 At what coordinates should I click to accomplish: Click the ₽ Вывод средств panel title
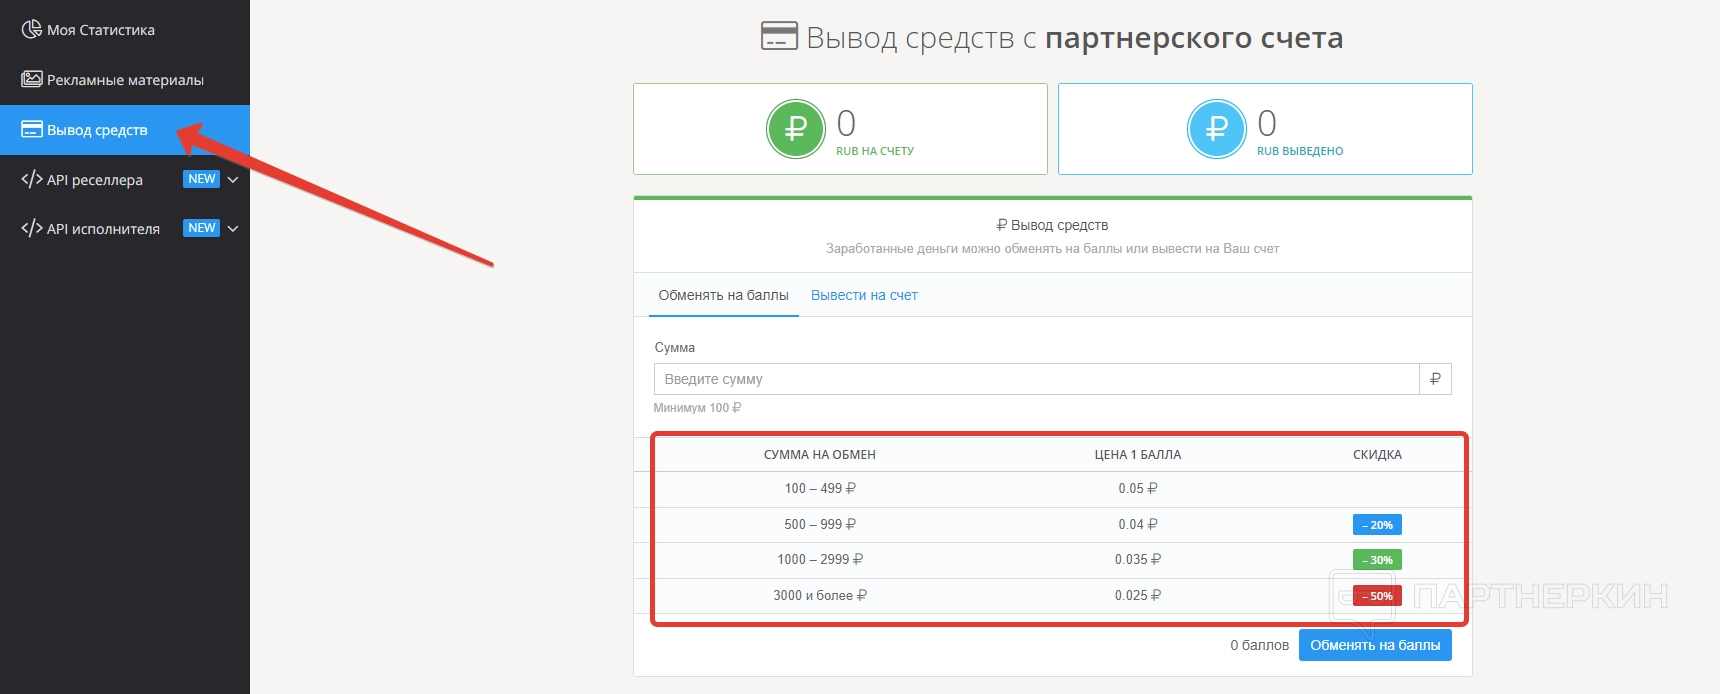click(x=1052, y=225)
